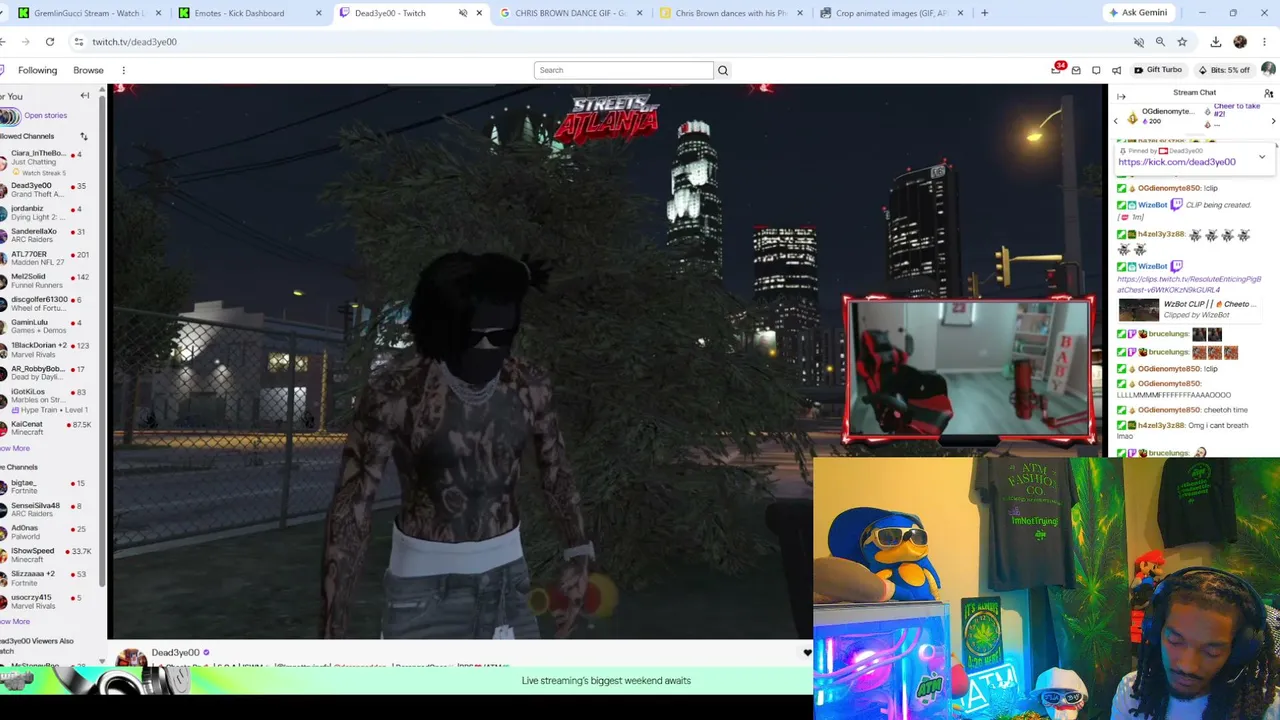Viewport: 1280px width, 720px height.
Task: Close the CHRIS BROWN DANCE GIF tab
Action: coord(640,13)
